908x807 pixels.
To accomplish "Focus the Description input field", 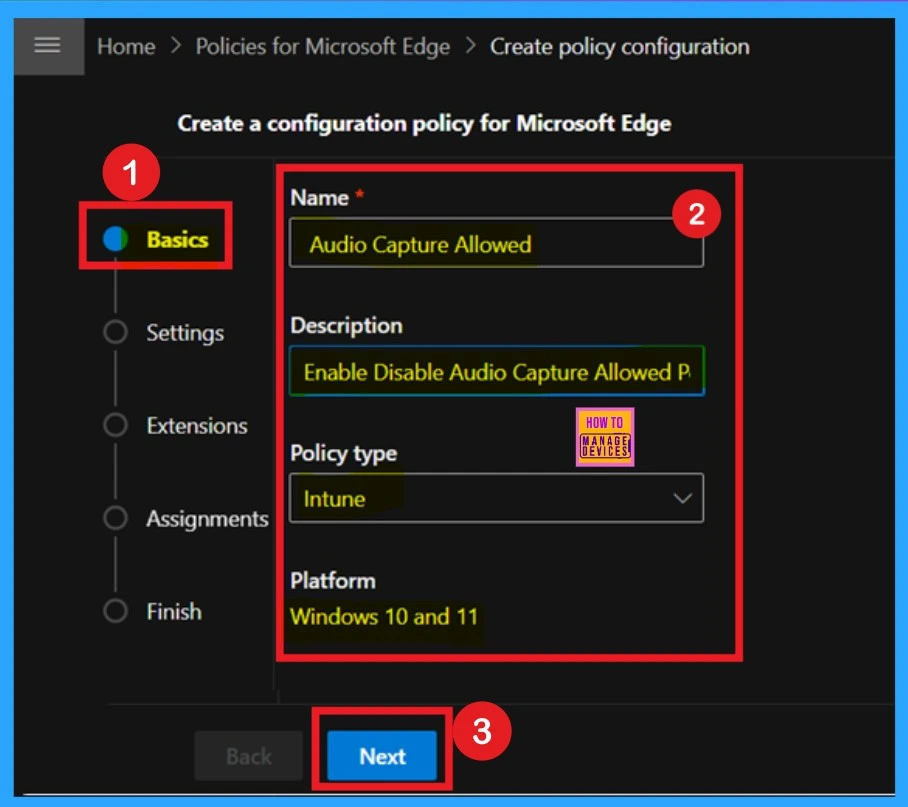I will (496, 371).
